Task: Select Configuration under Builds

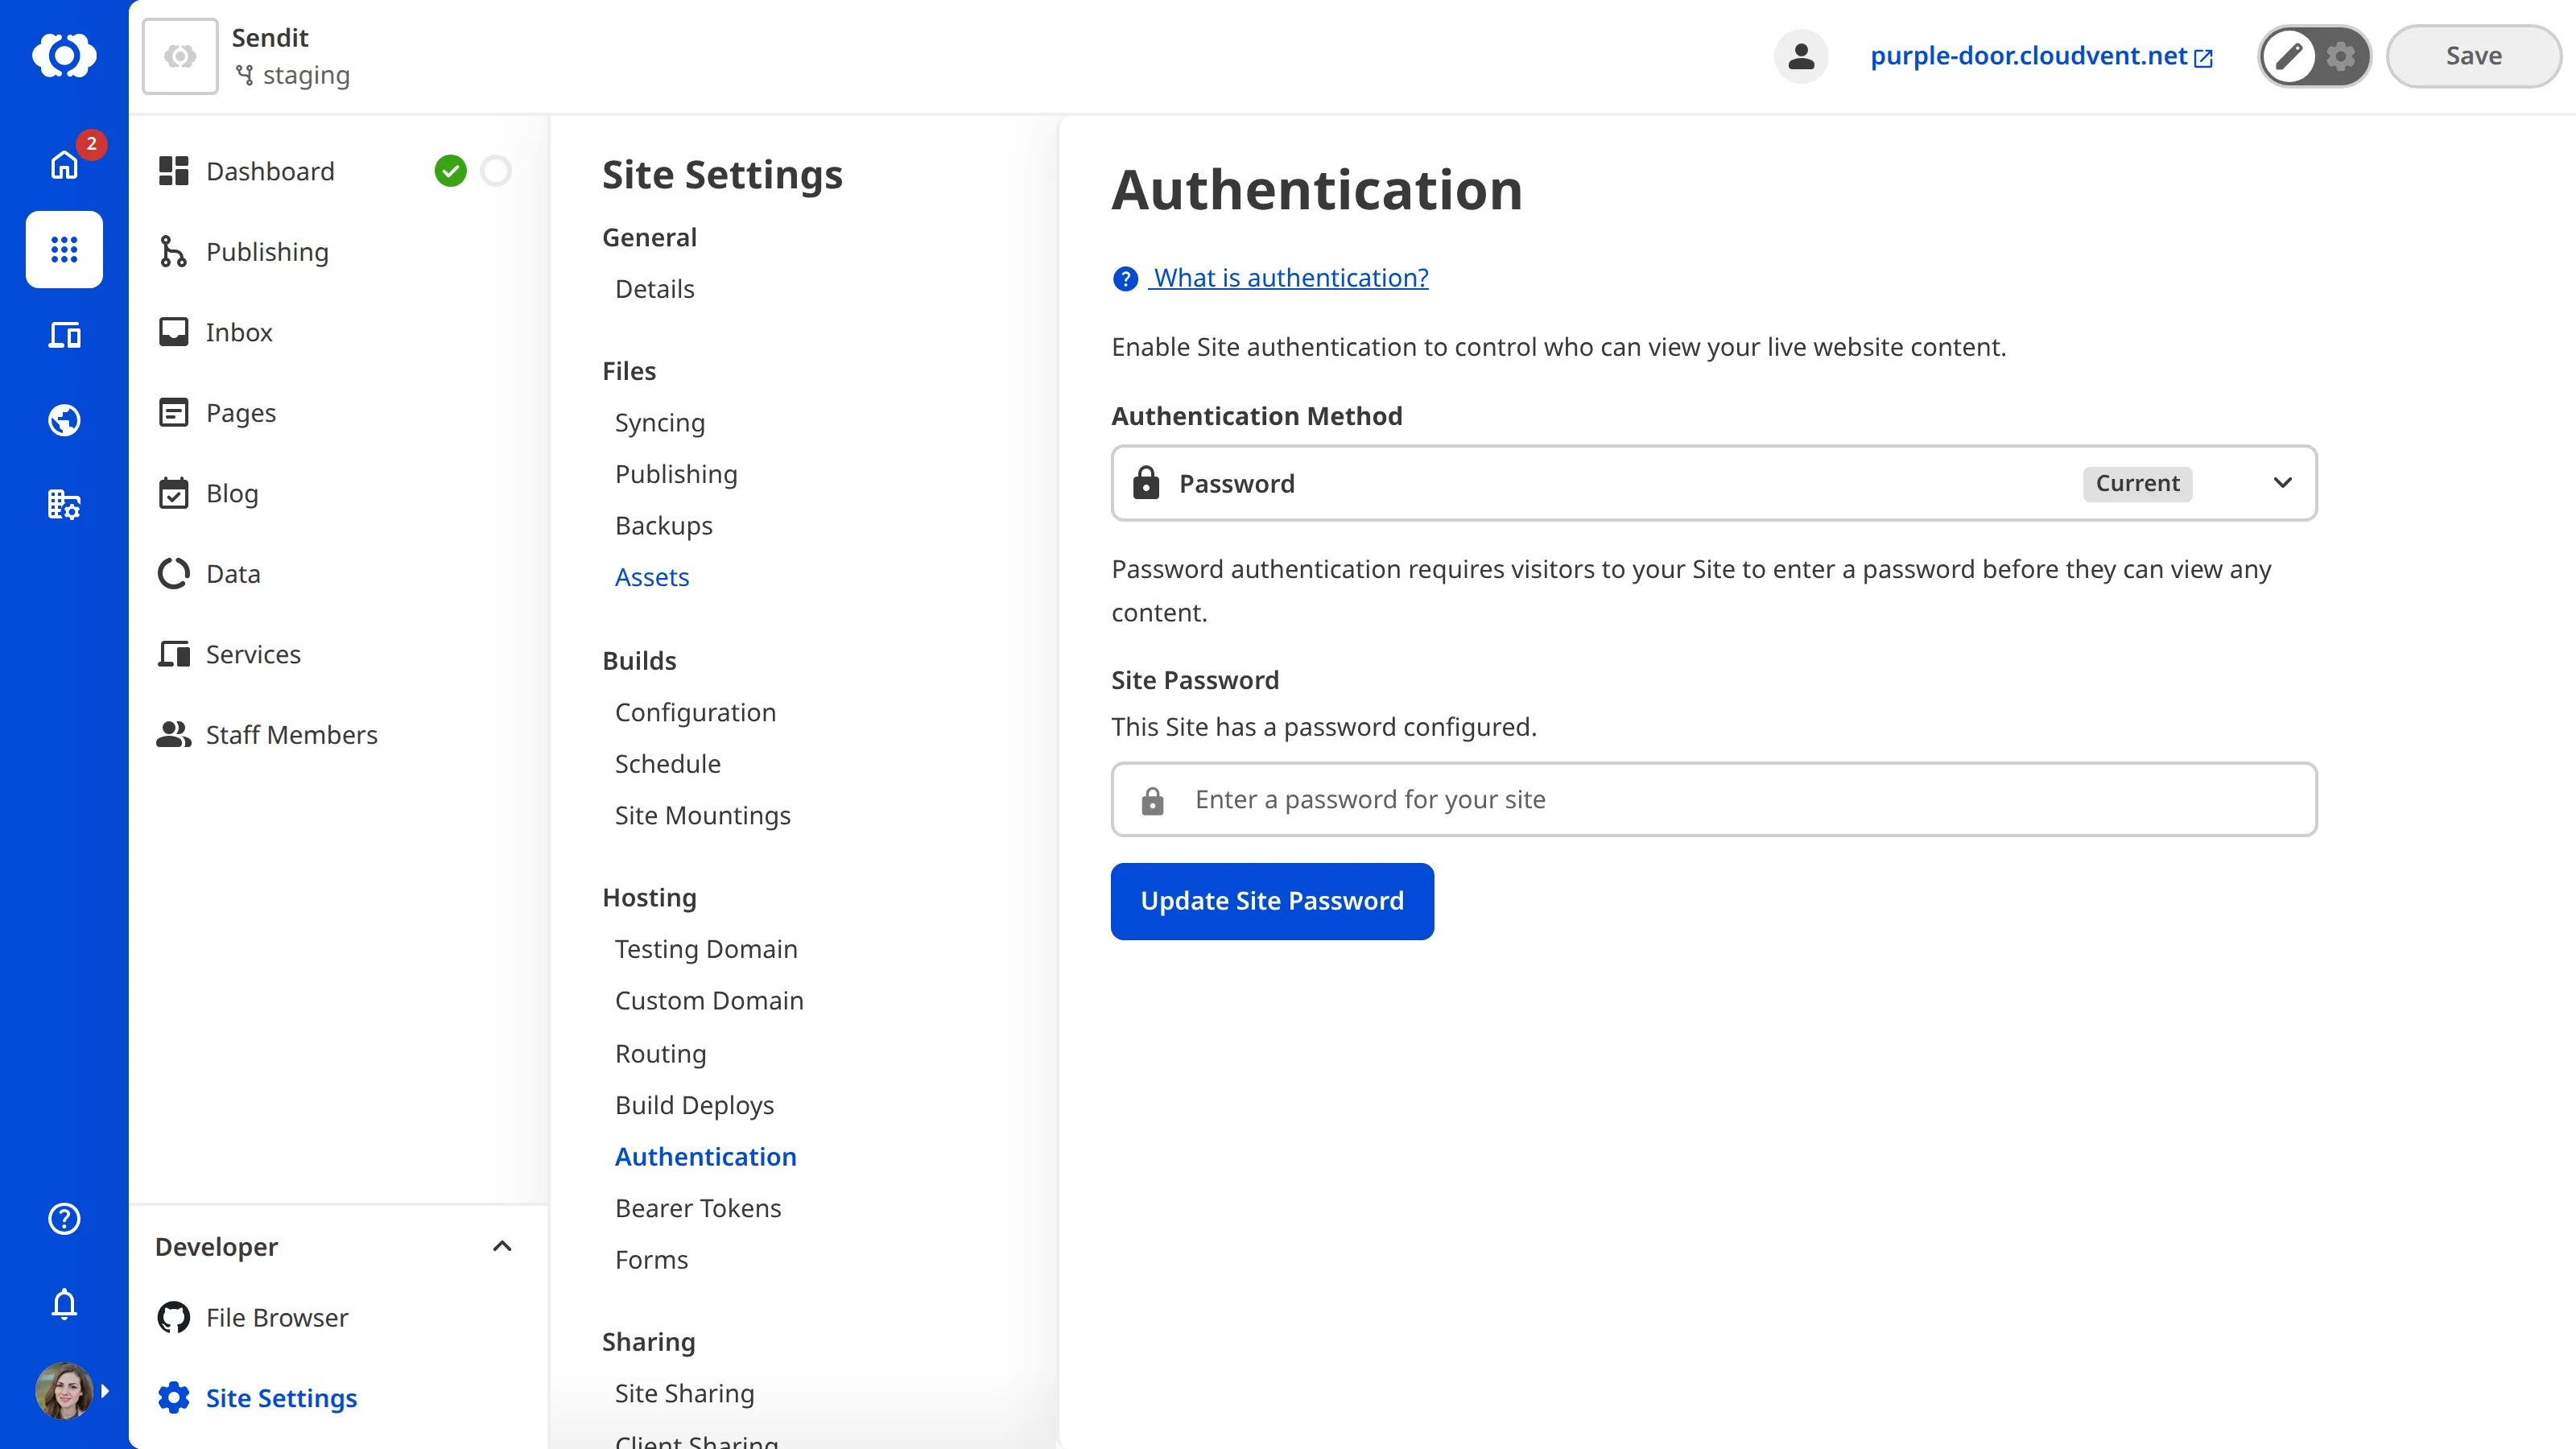Action: click(695, 712)
